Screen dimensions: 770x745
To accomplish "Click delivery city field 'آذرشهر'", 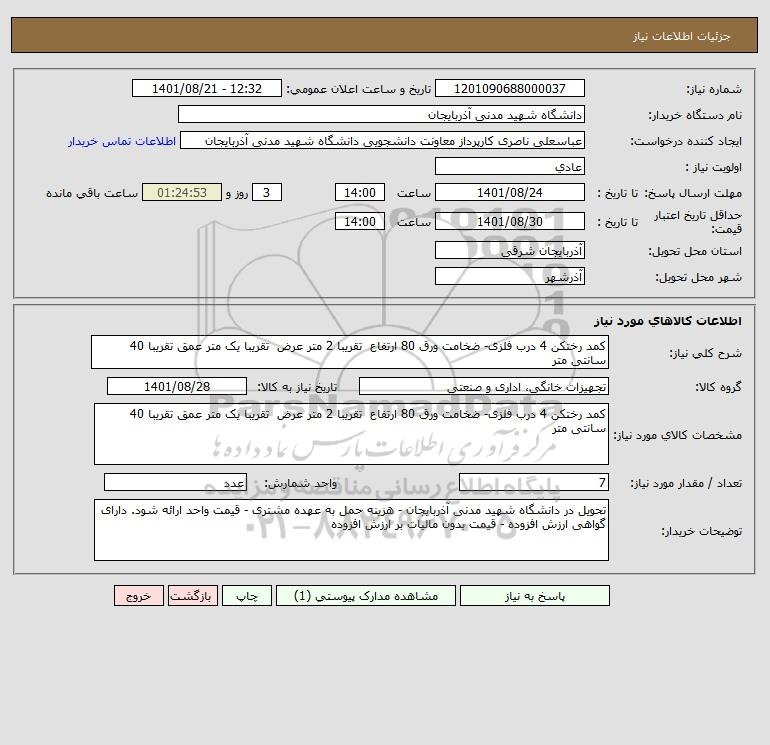I will (510, 276).
